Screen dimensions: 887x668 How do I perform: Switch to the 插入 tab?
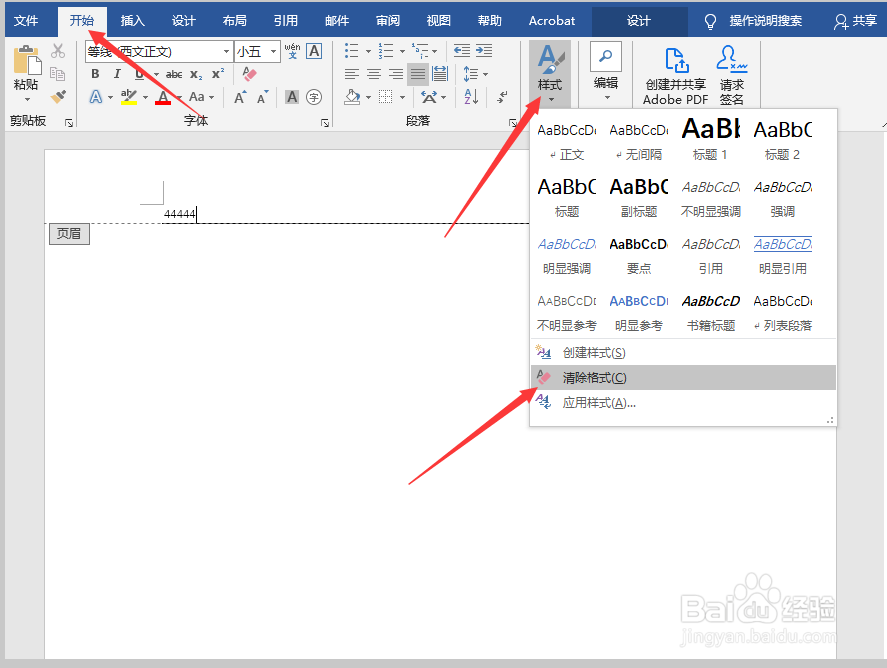coord(133,21)
